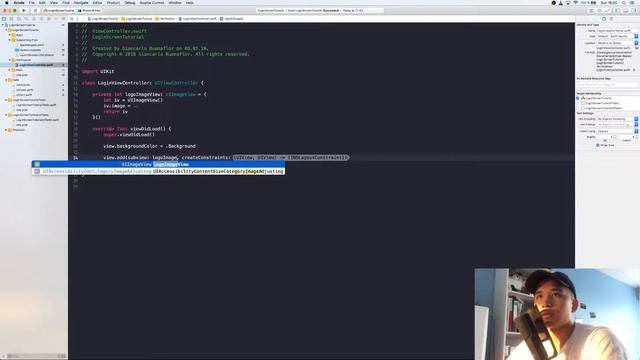Open the Indent Using dropdown
The height and width of the screenshot is (360, 640).
(x=617, y=131)
